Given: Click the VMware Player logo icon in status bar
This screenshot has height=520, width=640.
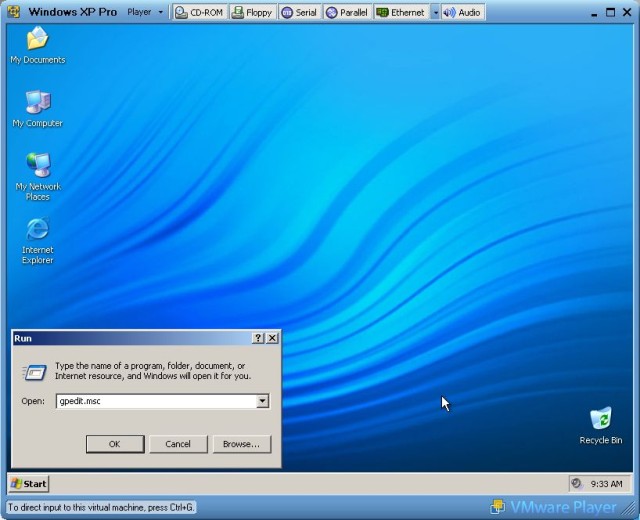Looking at the screenshot, I should point(497,507).
